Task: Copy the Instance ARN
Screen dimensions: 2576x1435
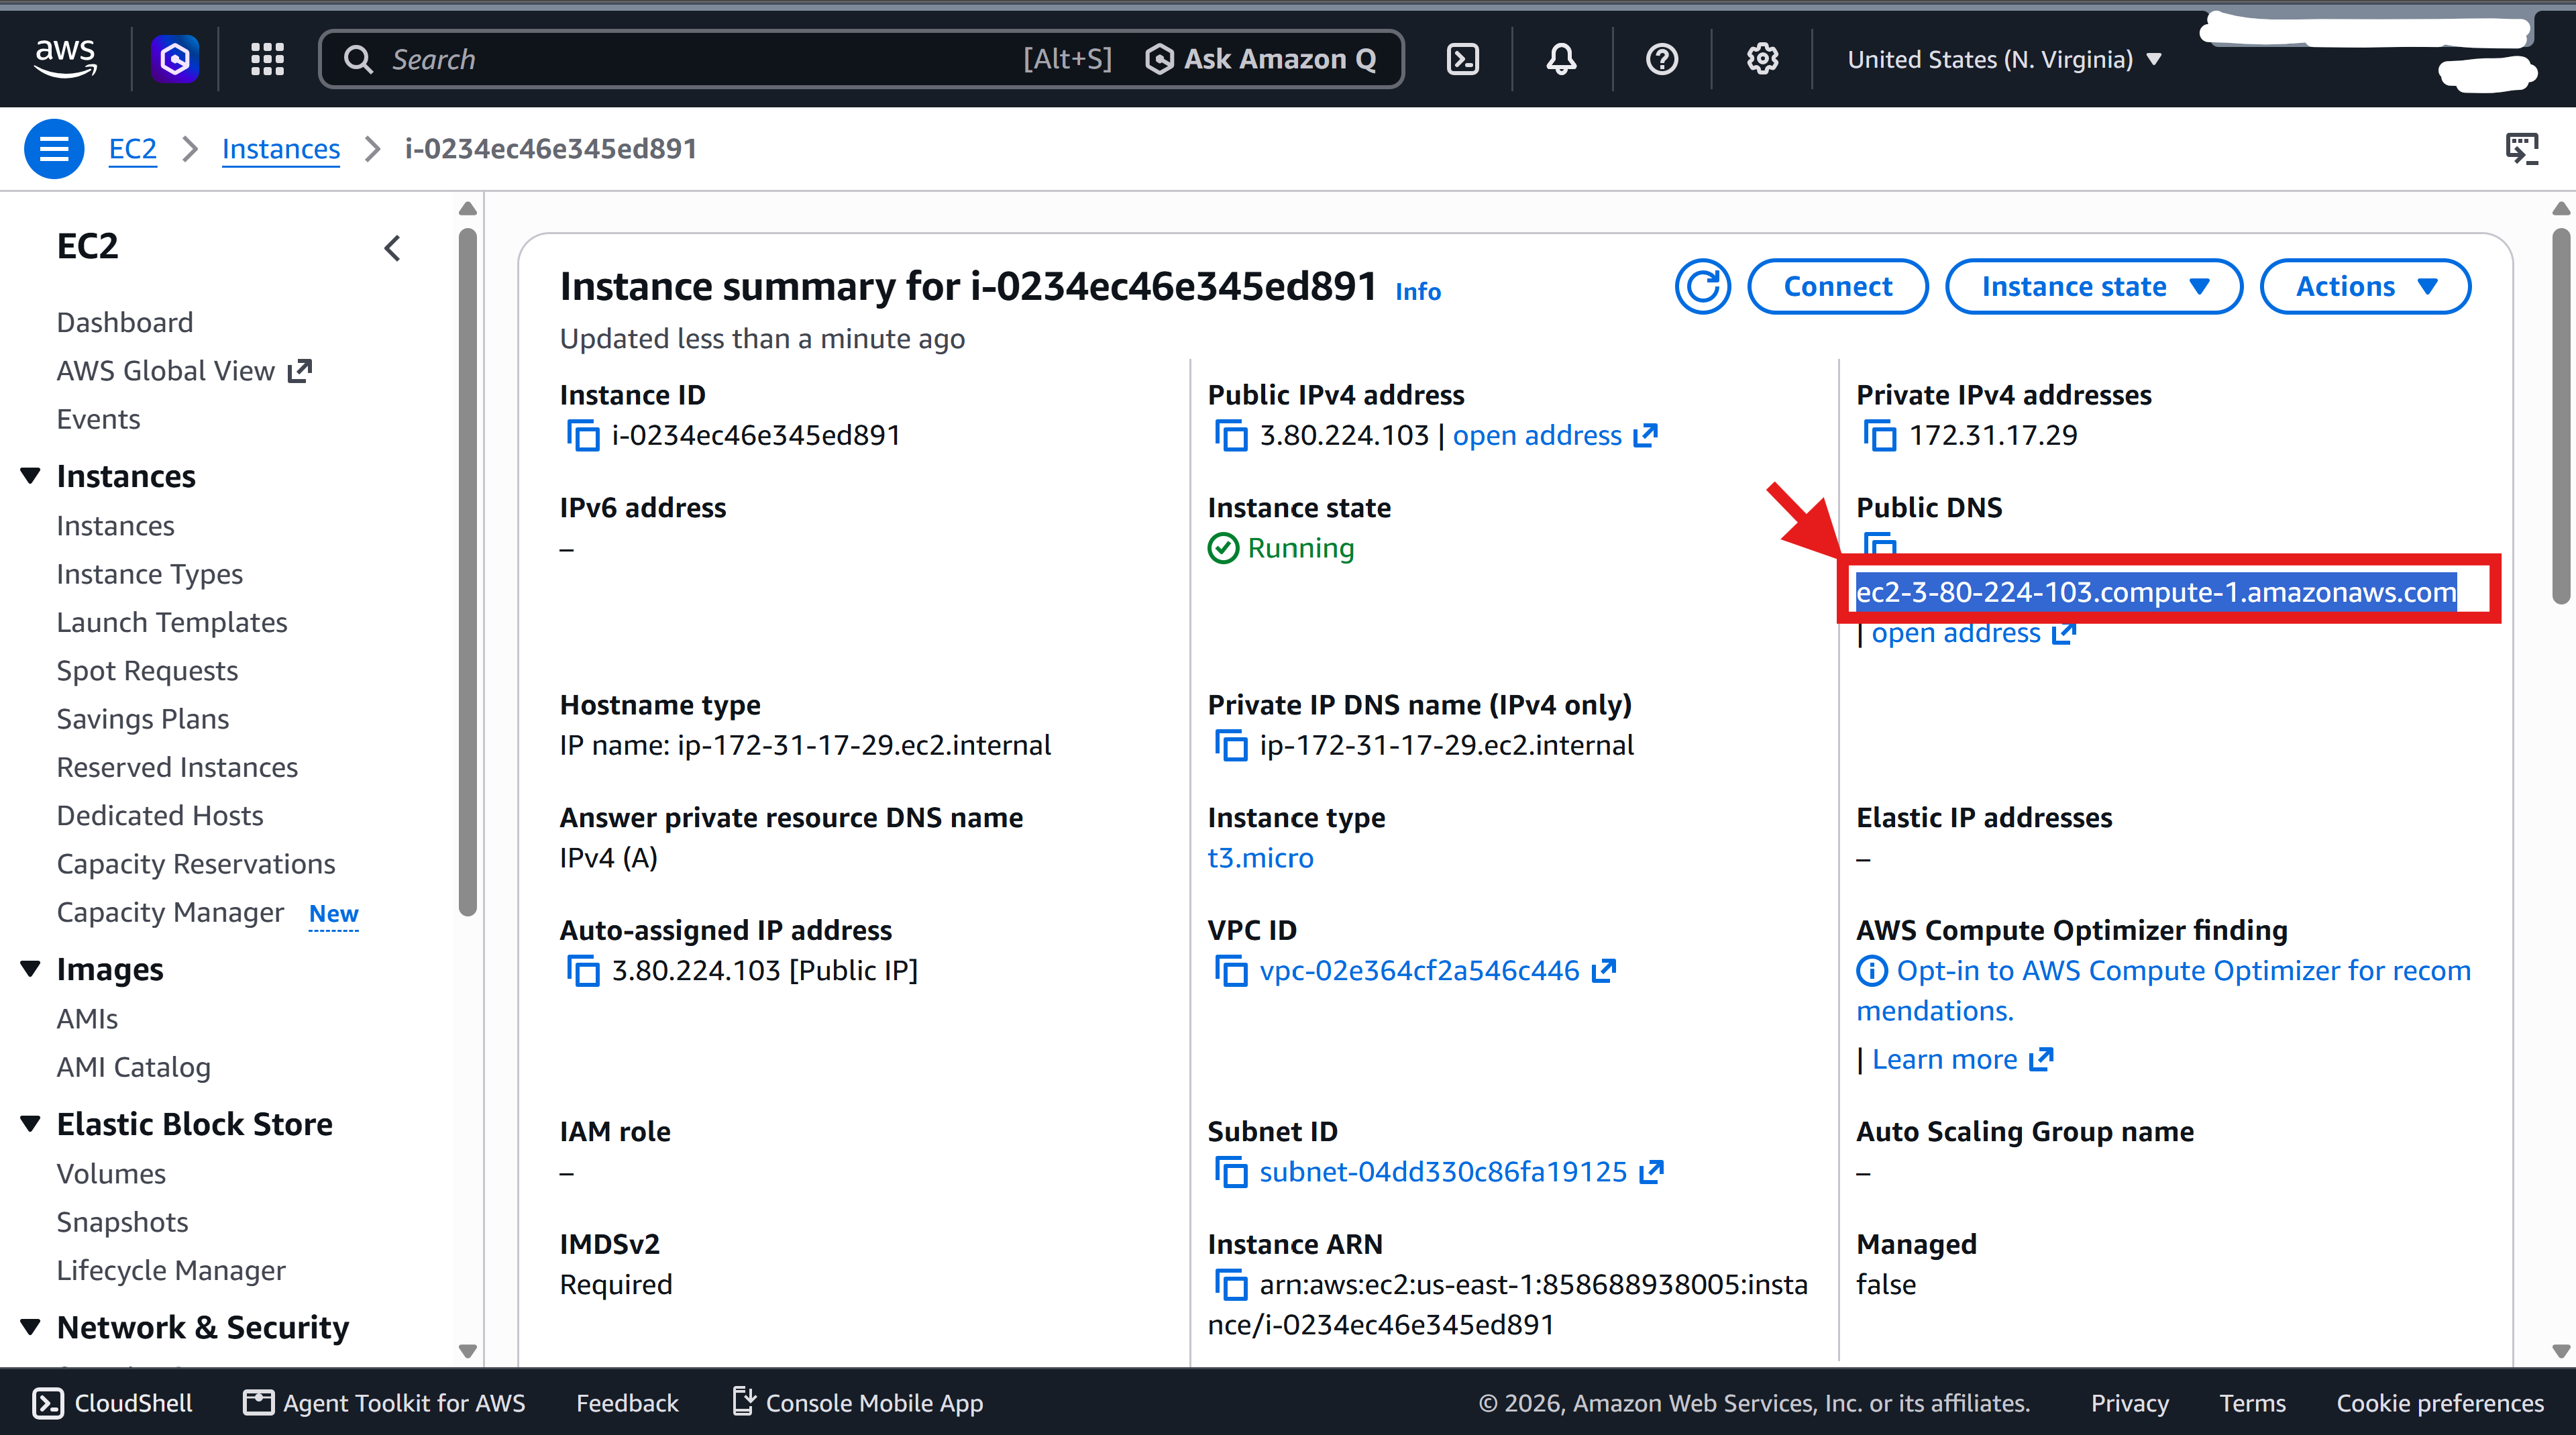Action: pyautogui.click(x=1231, y=1285)
